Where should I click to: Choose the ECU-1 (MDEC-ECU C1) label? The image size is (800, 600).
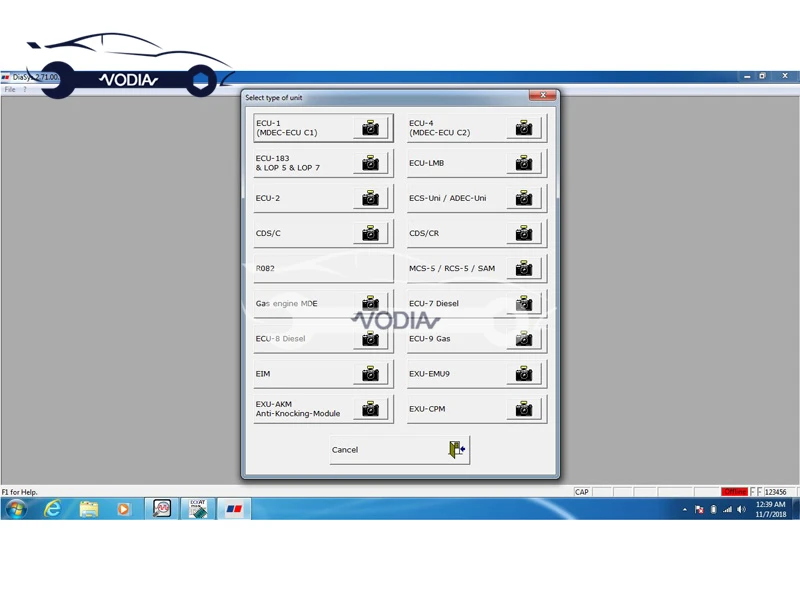pyautogui.click(x=287, y=128)
